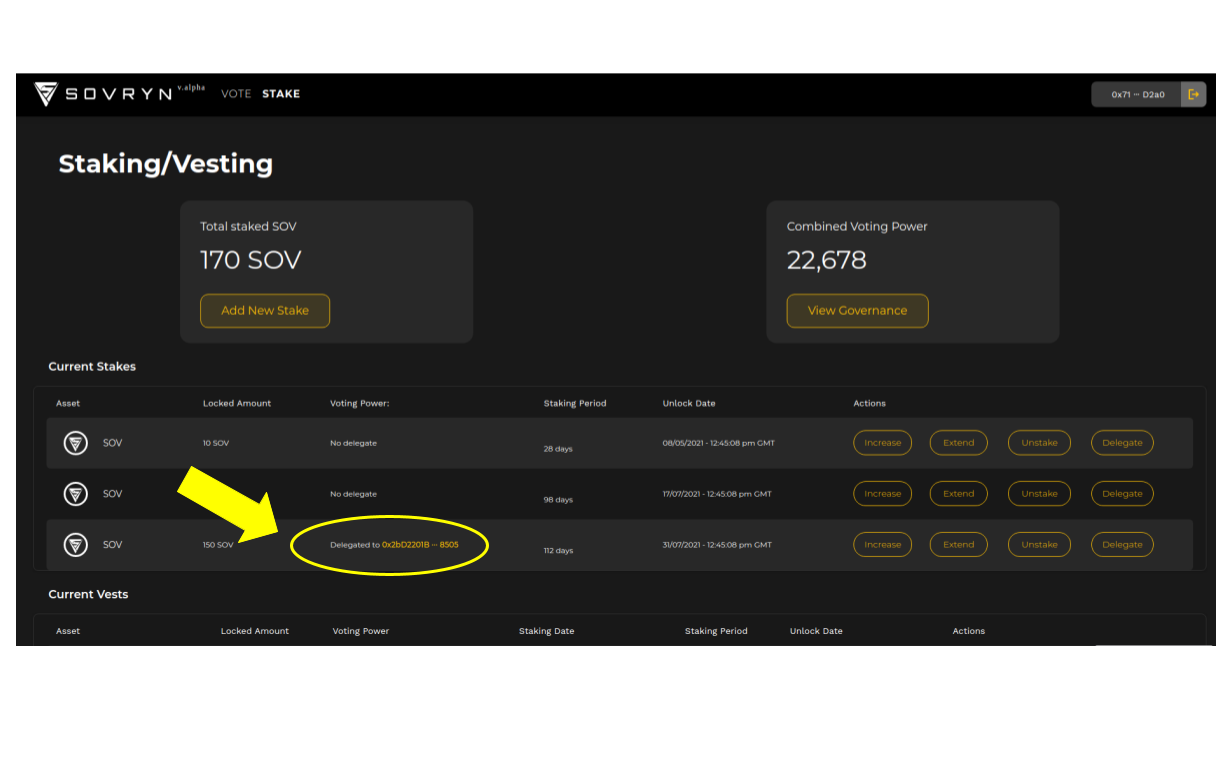Click Total staked SOV label
1232x766 pixels.
[248, 227]
